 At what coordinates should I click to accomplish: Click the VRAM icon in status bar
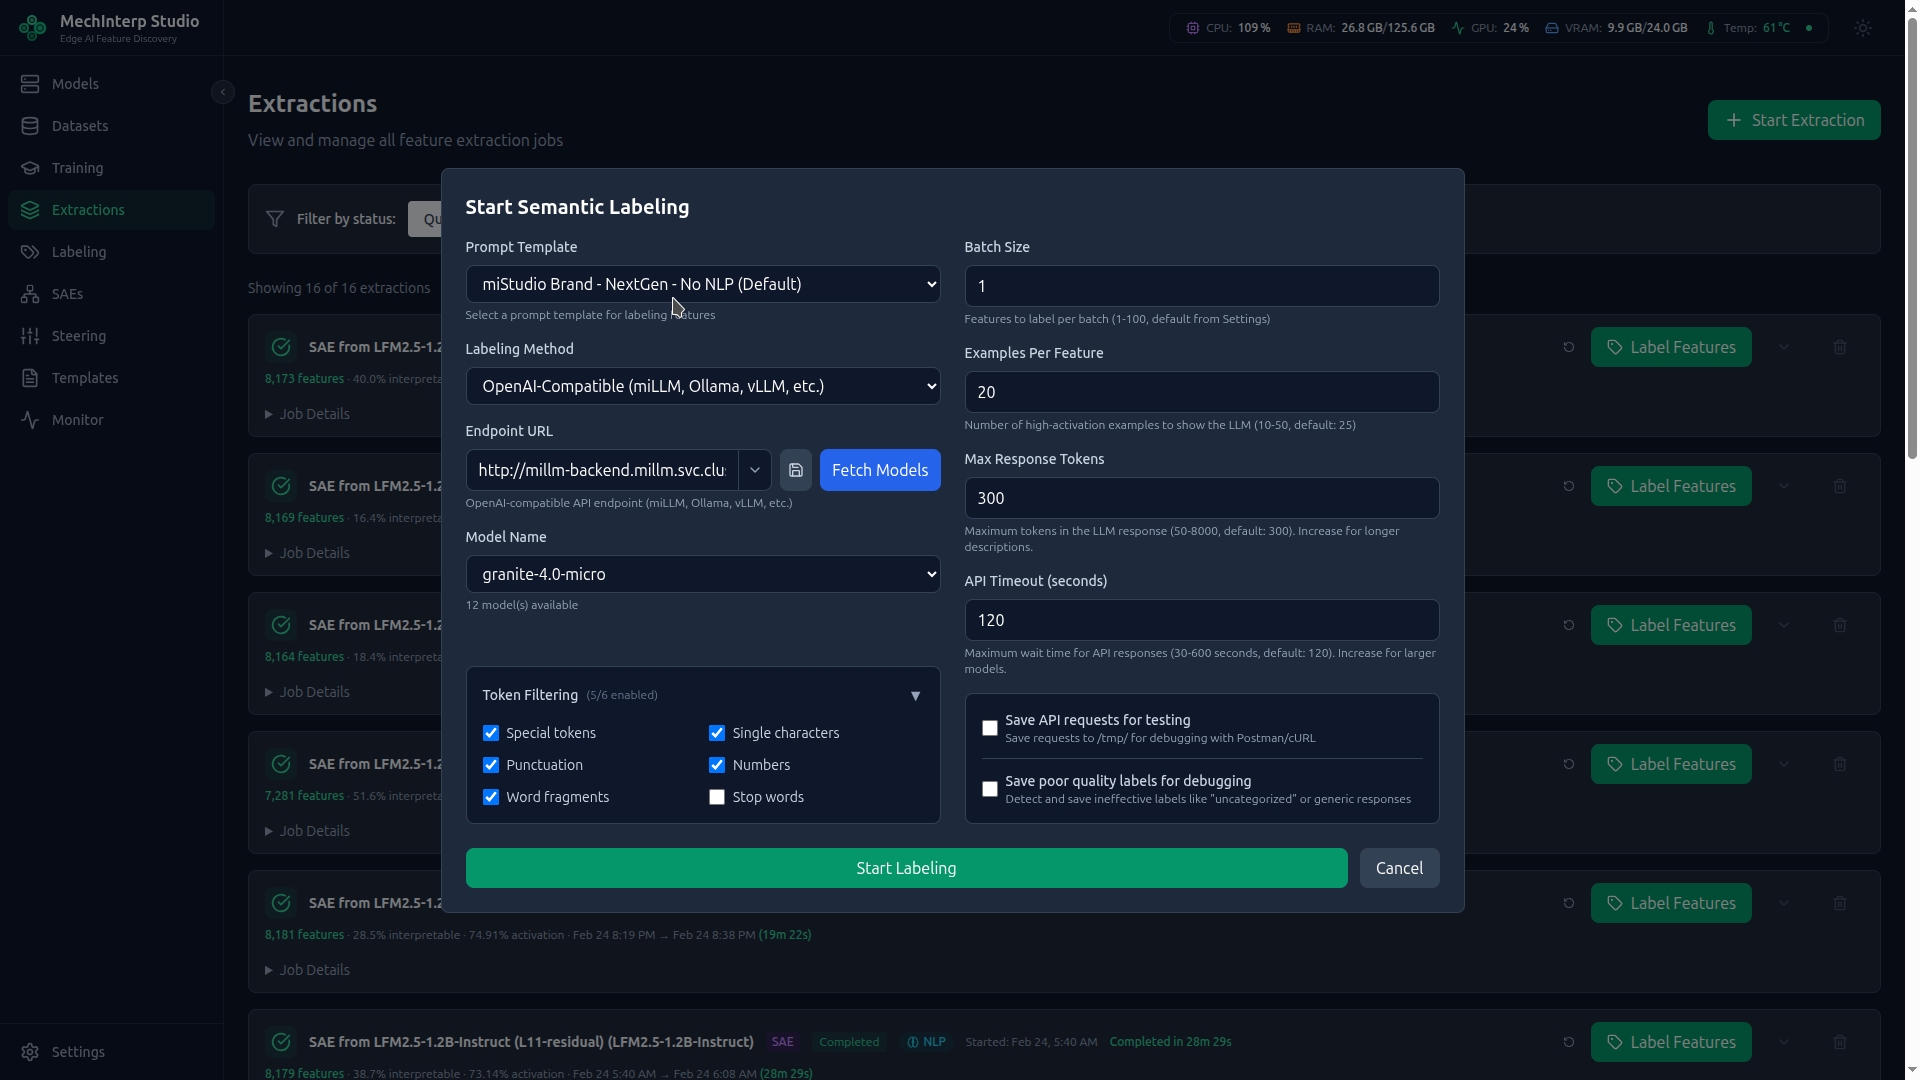(1552, 28)
